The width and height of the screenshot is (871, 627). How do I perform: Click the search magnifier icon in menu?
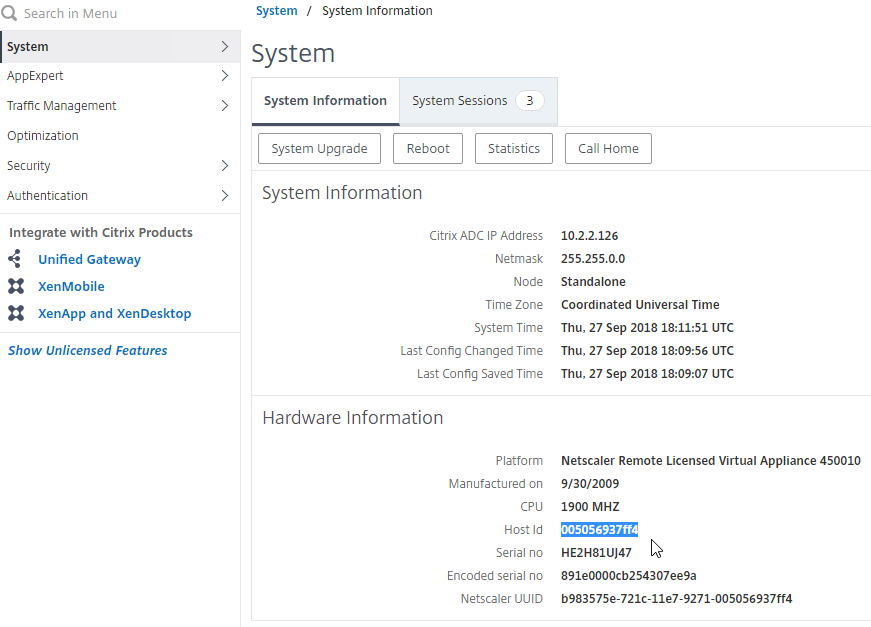[9, 13]
